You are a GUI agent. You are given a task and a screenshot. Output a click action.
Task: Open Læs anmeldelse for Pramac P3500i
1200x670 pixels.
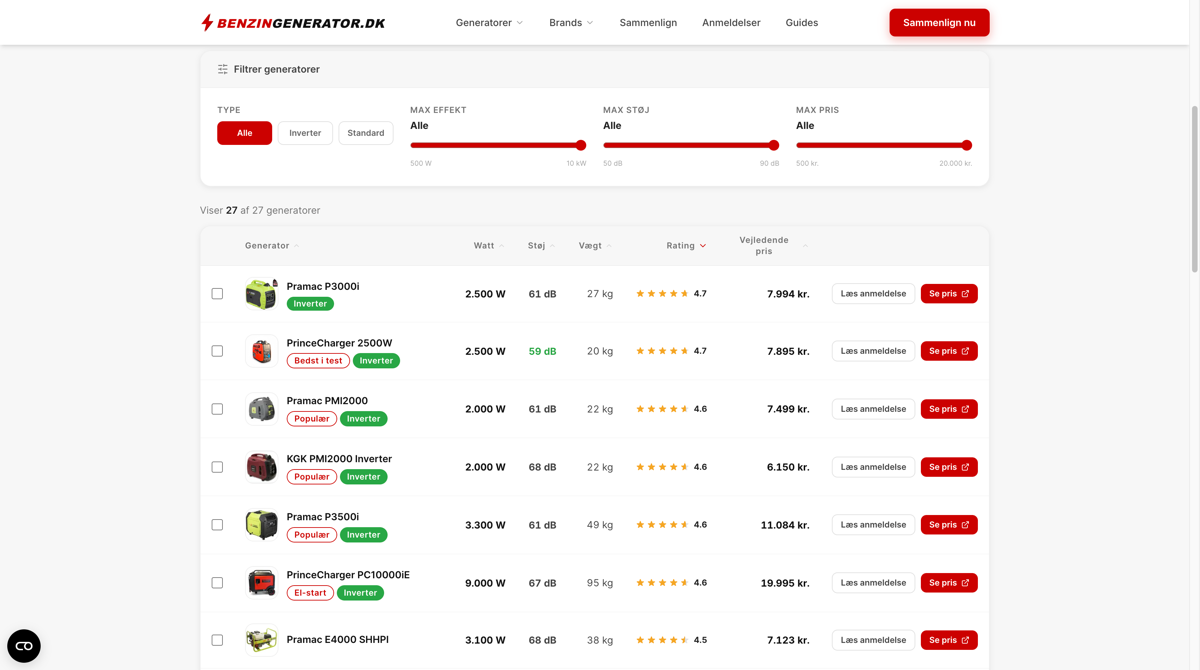(873, 525)
